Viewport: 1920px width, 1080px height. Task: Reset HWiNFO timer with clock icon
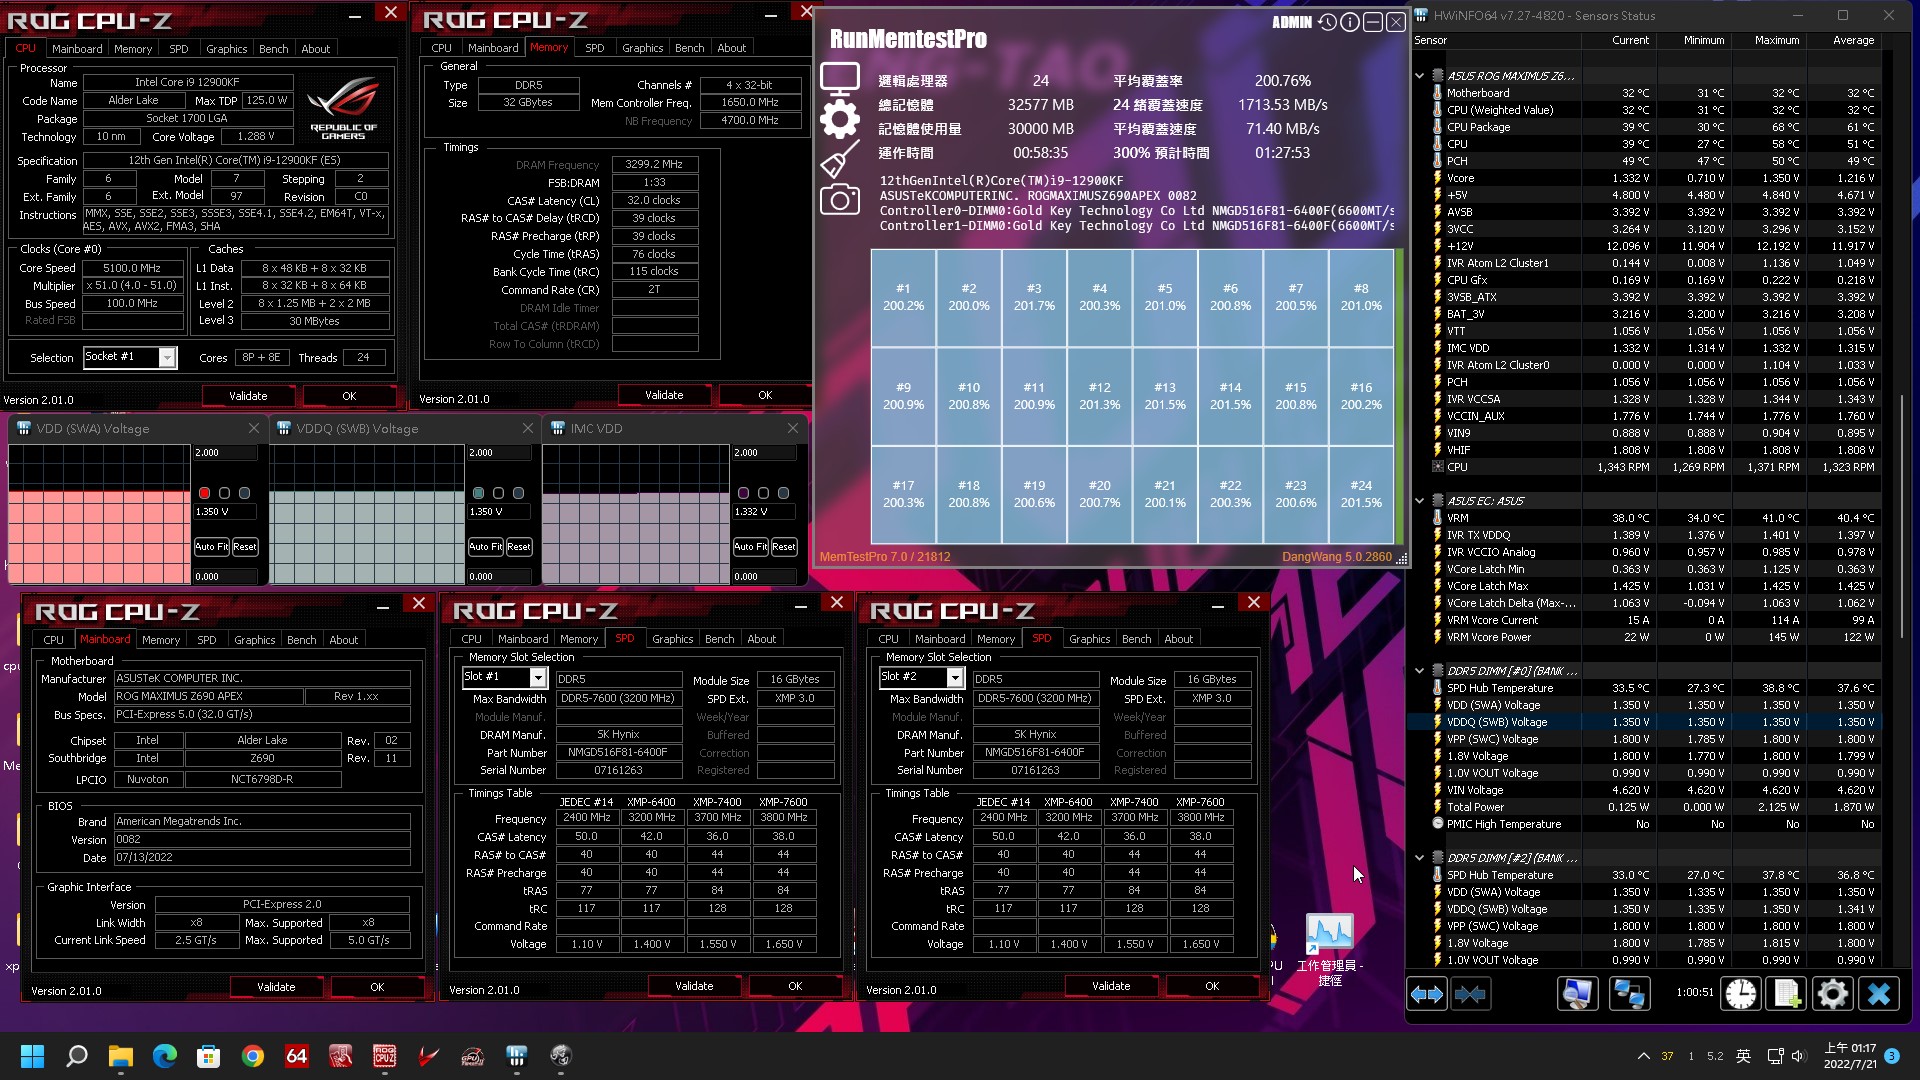click(x=1741, y=994)
